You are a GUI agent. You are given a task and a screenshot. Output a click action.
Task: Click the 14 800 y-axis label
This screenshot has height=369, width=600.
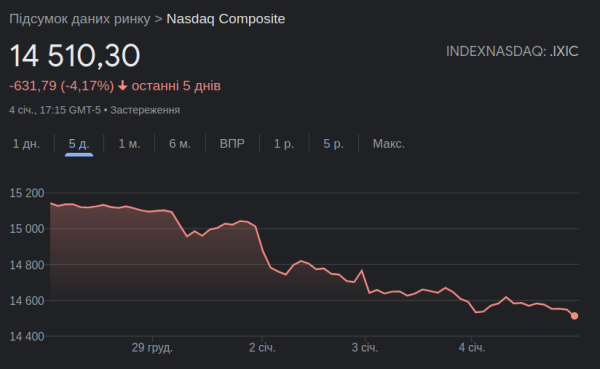coord(27,265)
